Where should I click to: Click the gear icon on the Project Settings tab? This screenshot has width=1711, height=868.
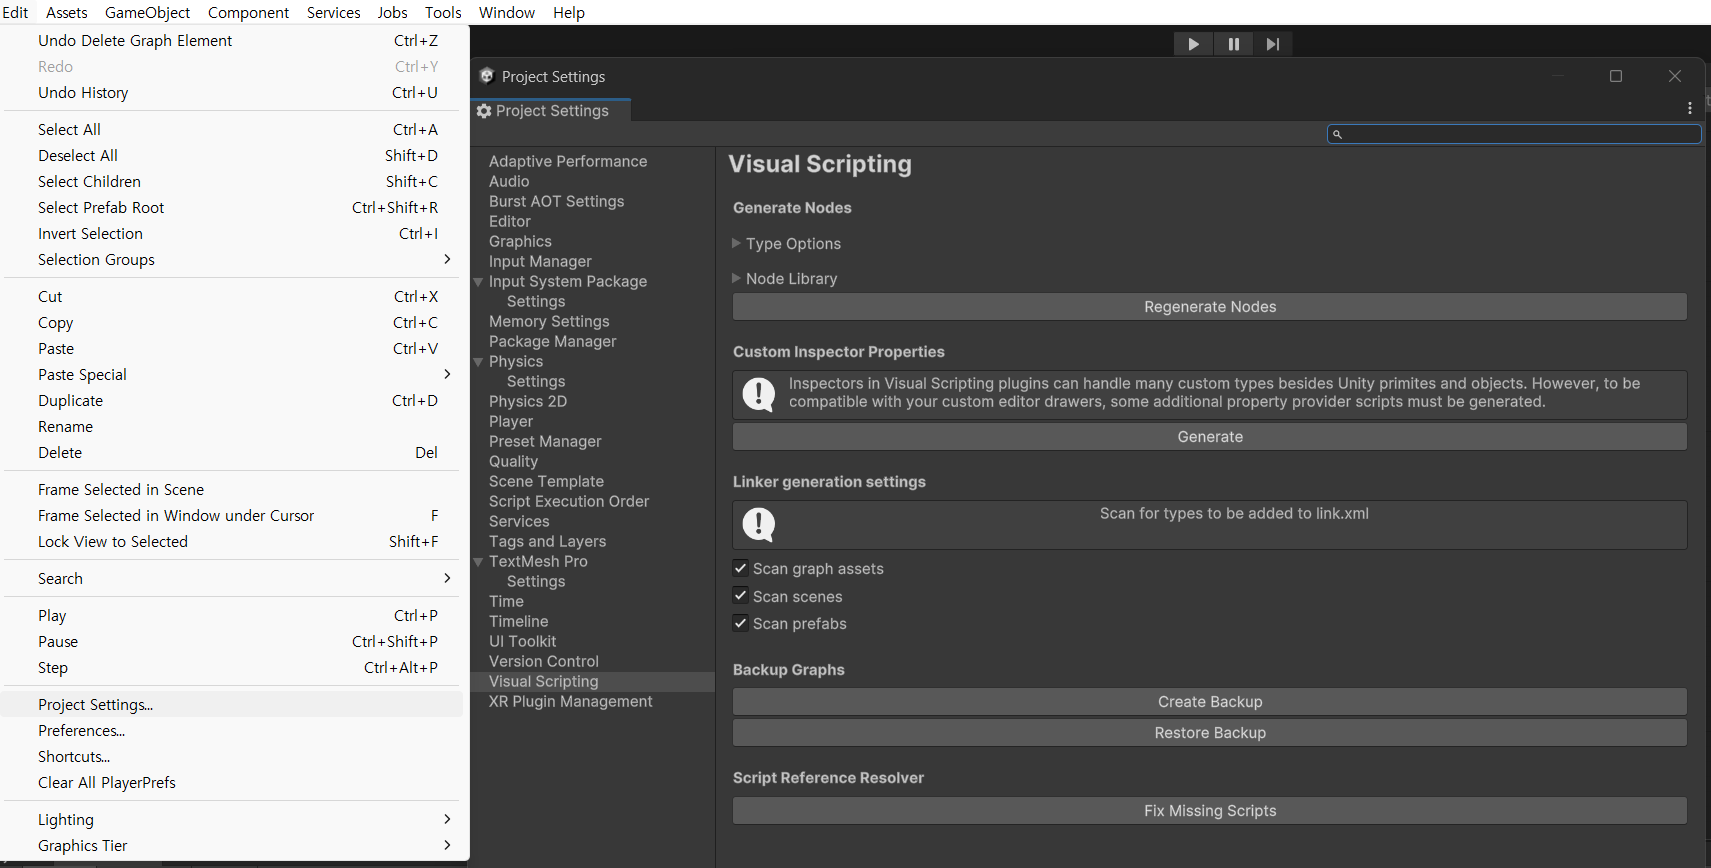coord(484,111)
